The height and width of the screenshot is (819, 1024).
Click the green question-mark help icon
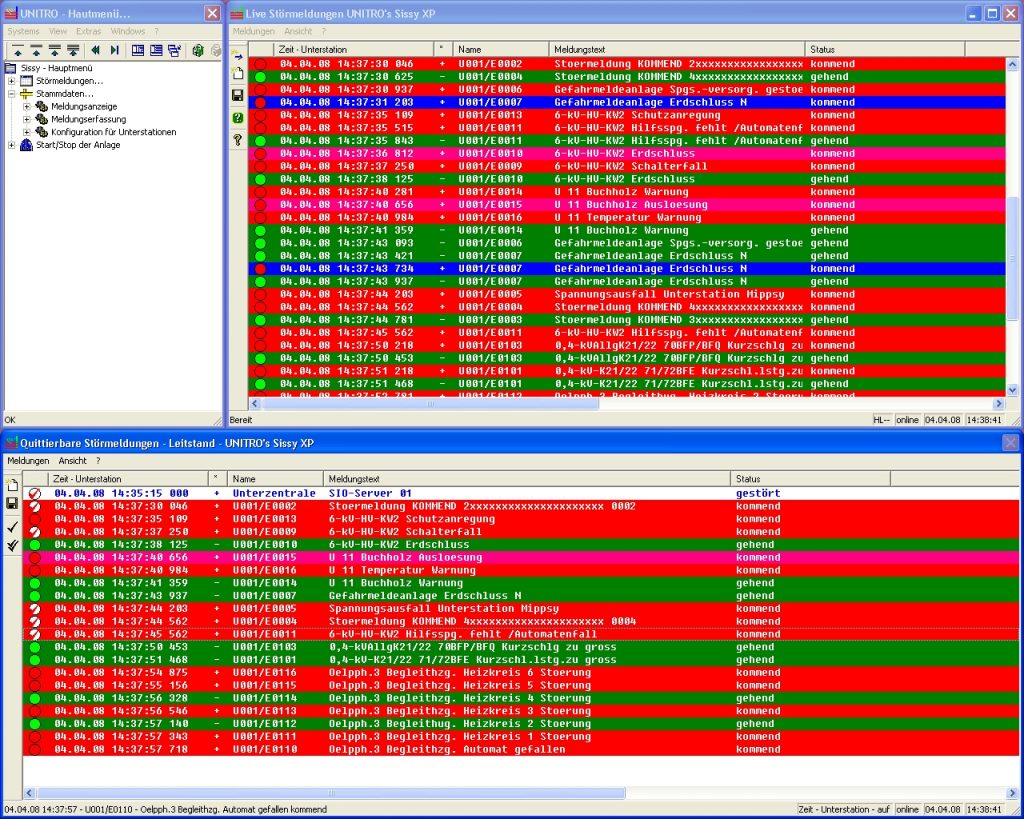(238, 118)
